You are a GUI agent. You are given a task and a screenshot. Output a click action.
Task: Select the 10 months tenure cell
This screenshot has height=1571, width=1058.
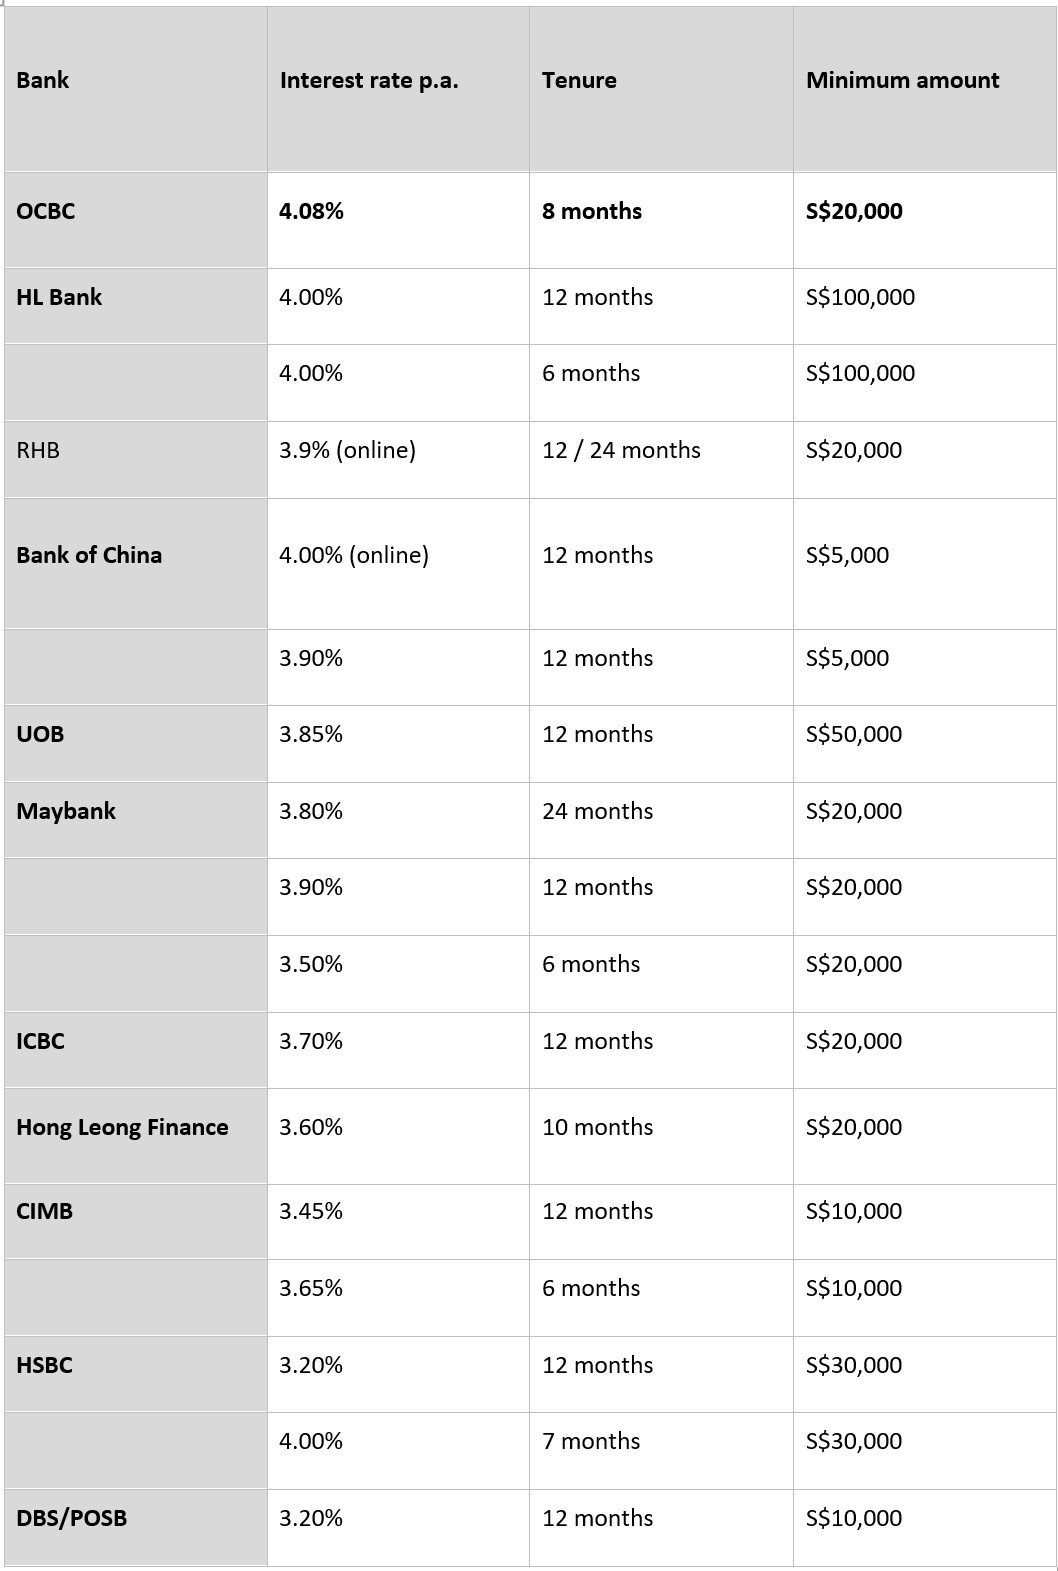point(661,1136)
